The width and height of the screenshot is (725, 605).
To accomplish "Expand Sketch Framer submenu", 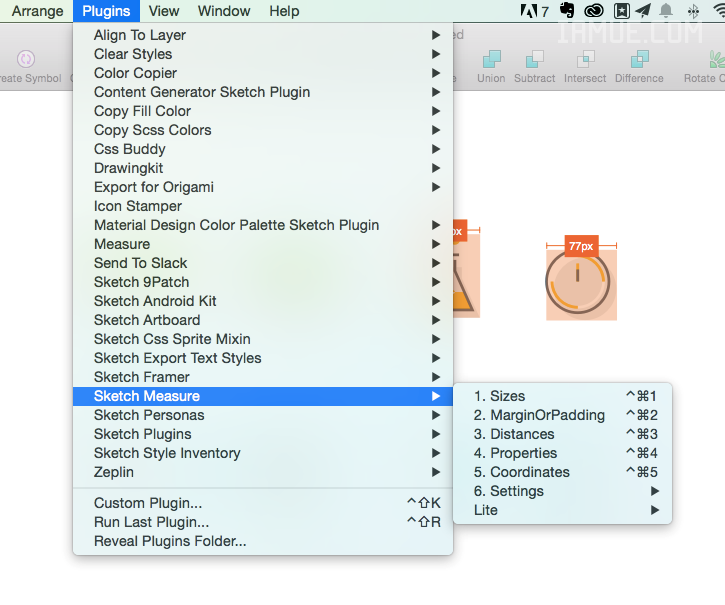I will pyautogui.click(x=263, y=377).
